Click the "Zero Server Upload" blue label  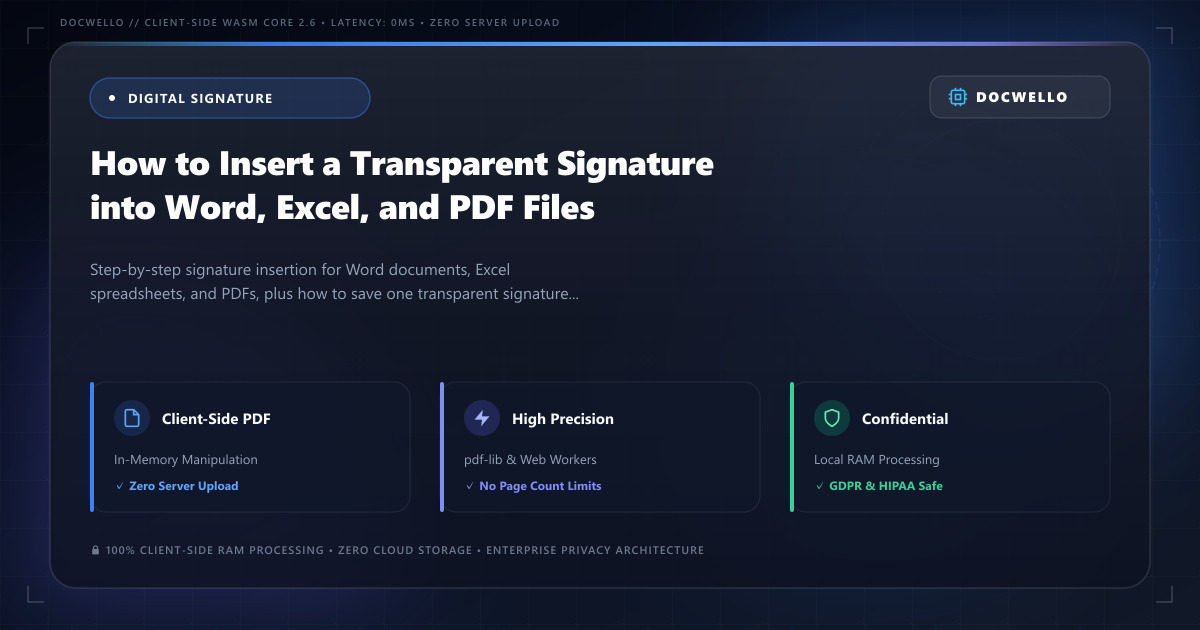tap(184, 486)
